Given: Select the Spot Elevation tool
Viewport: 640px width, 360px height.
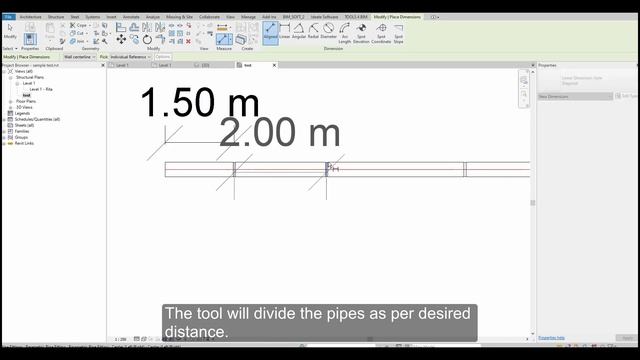Looking at the screenshot, I should click(x=361, y=33).
